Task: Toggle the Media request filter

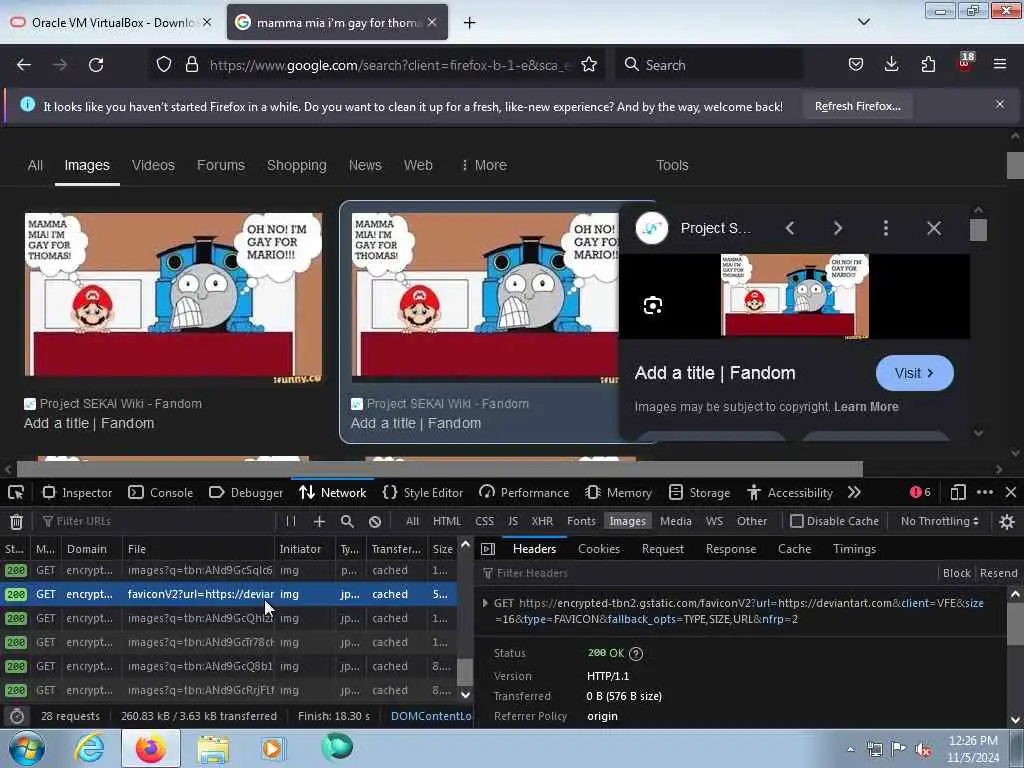Action: pyautogui.click(x=676, y=521)
